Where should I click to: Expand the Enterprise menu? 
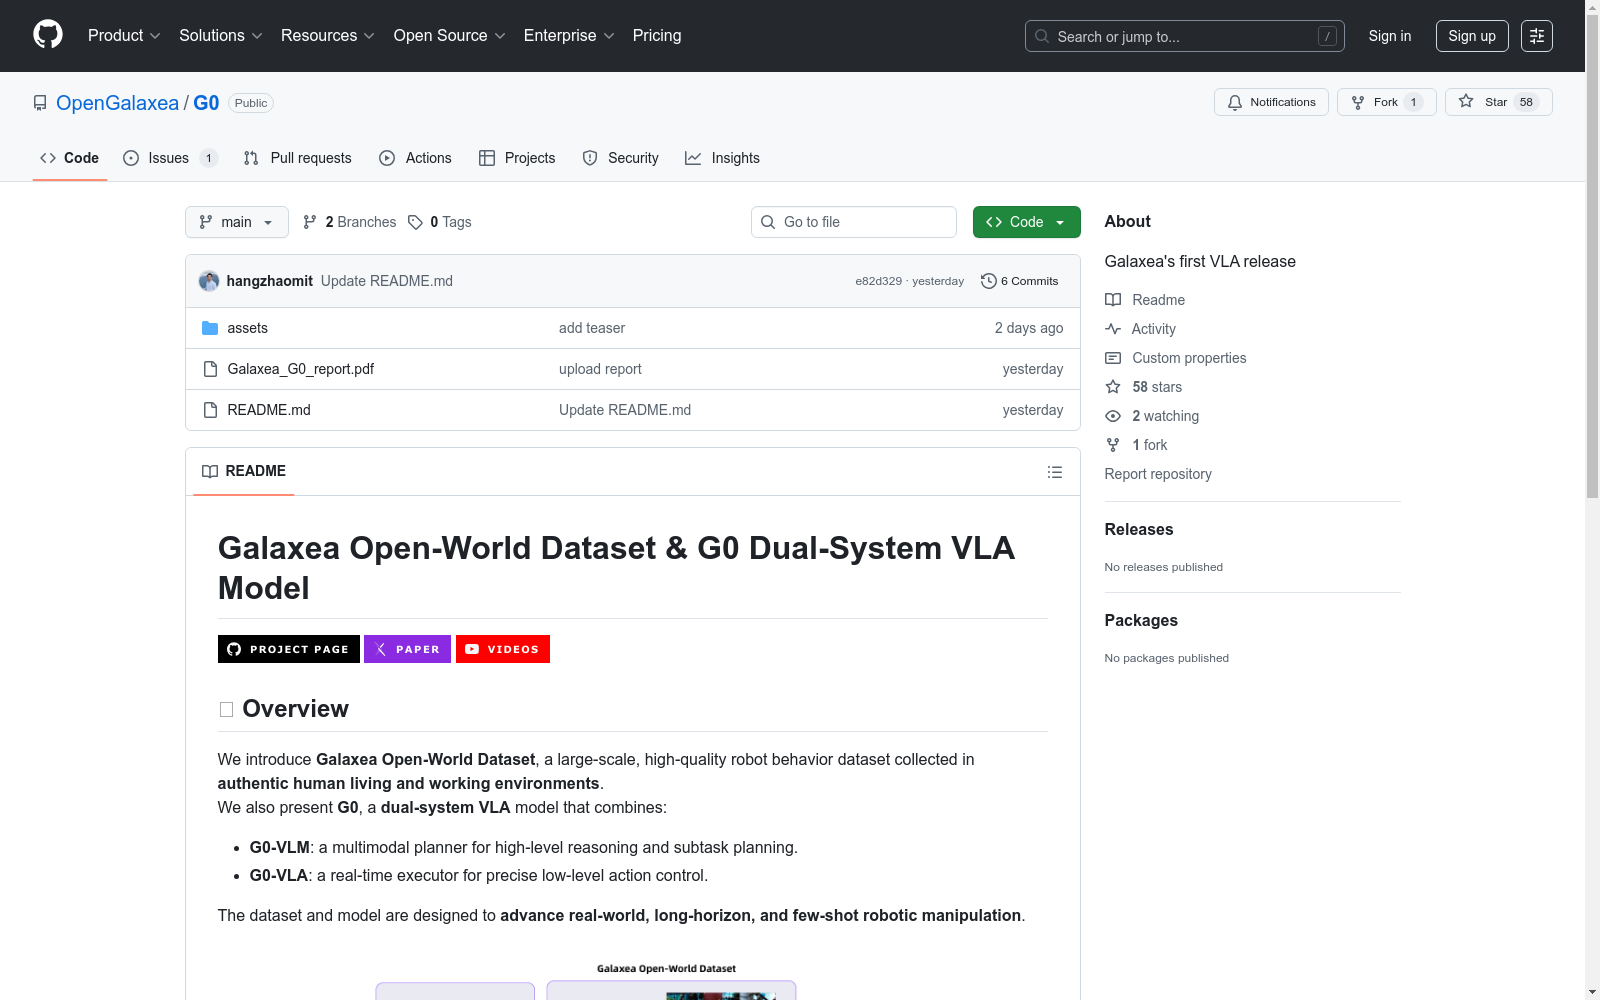point(569,36)
